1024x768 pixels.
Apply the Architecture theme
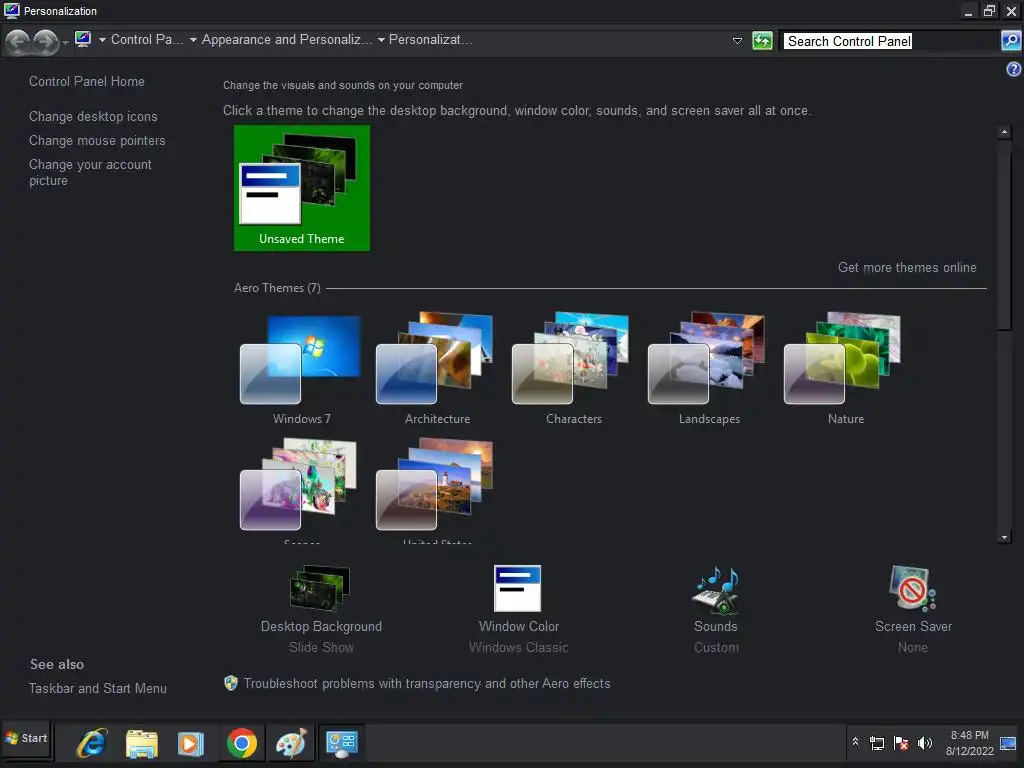437,369
